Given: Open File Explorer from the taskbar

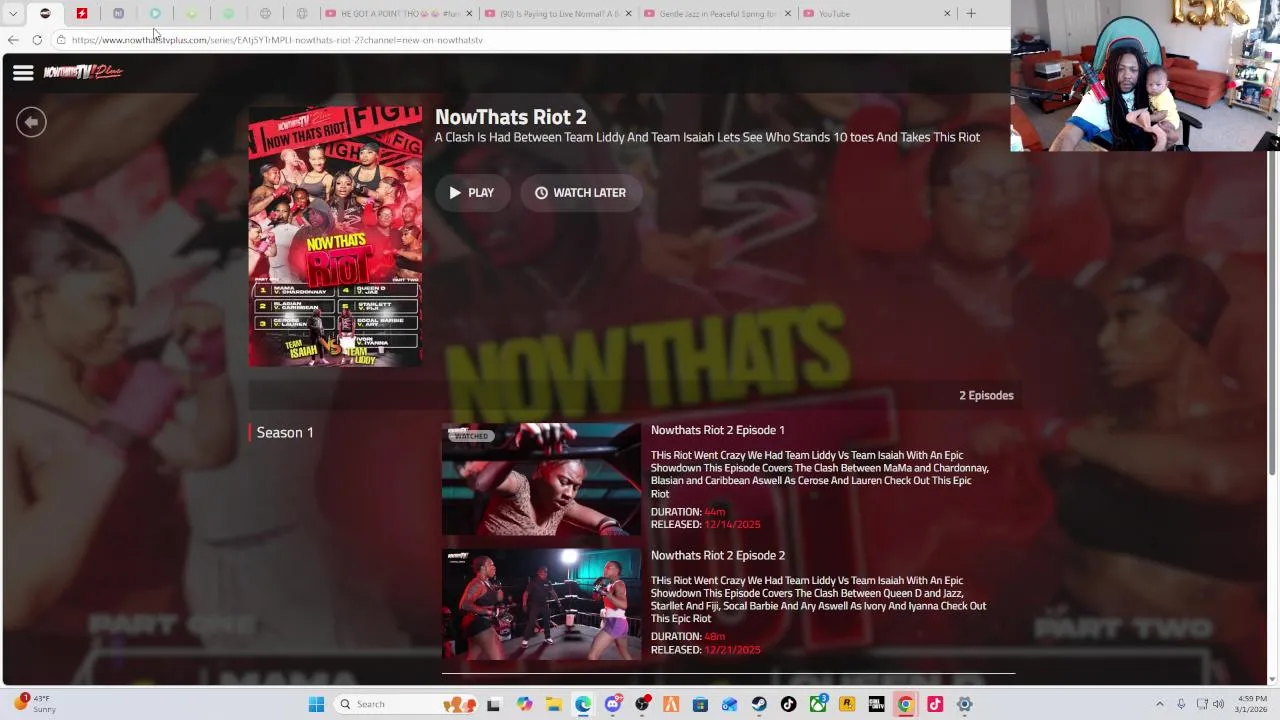Looking at the screenshot, I should tap(554, 704).
